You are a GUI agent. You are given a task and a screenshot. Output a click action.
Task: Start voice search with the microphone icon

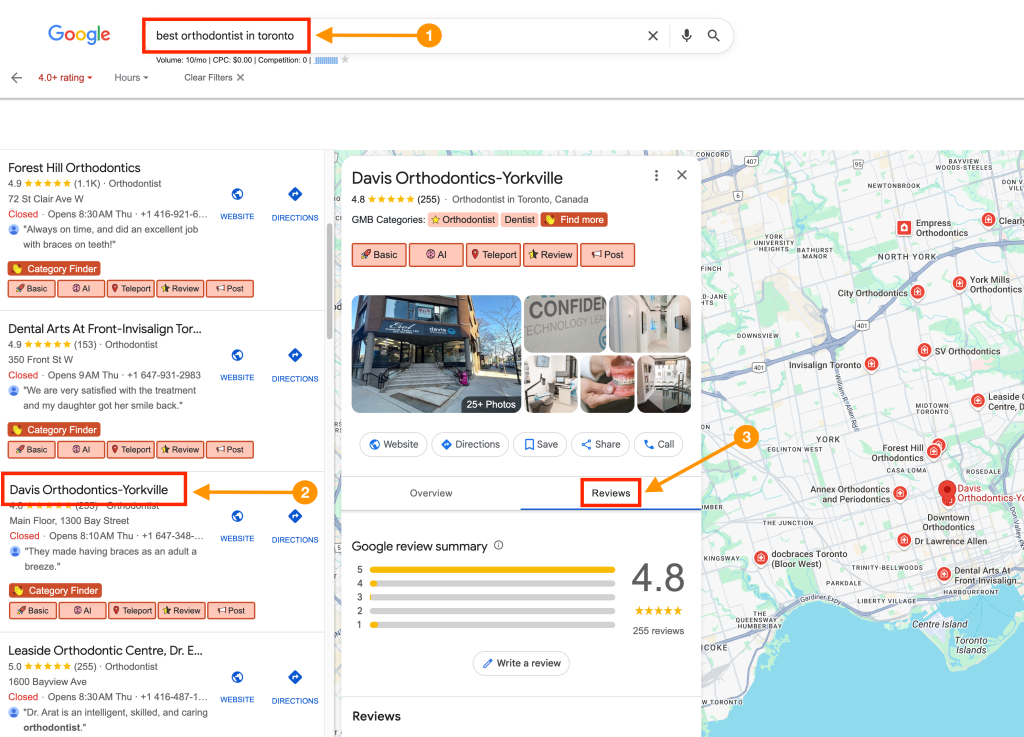pos(686,36)
